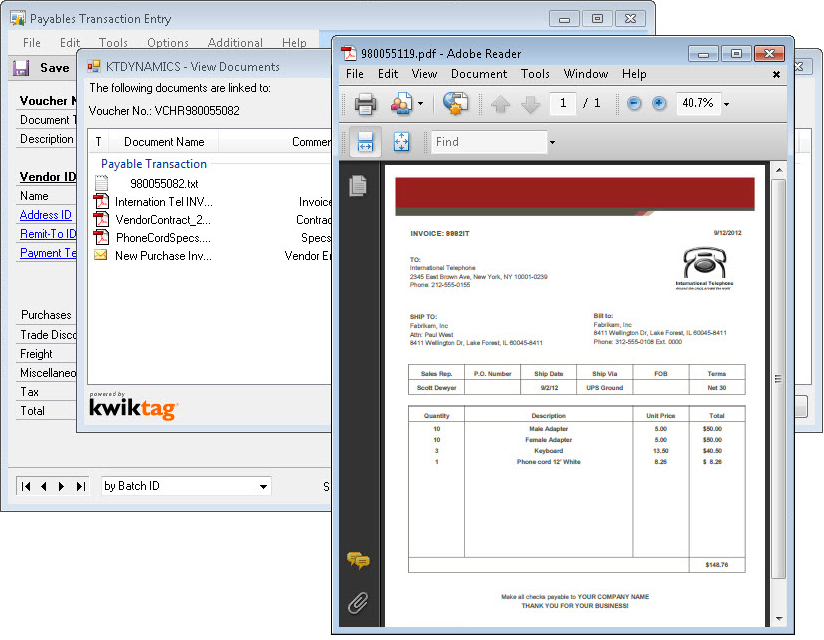
Task: Click the T column header
Action: tap(98, 142)
